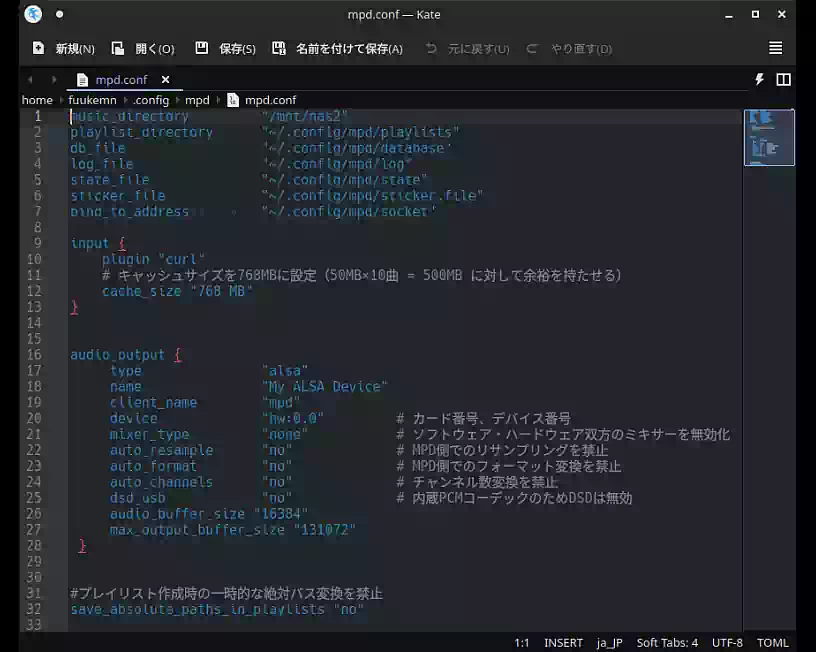
Task: Click 'save_absolute_paths_in_playlists' on line 32
Action: (197, 609)
